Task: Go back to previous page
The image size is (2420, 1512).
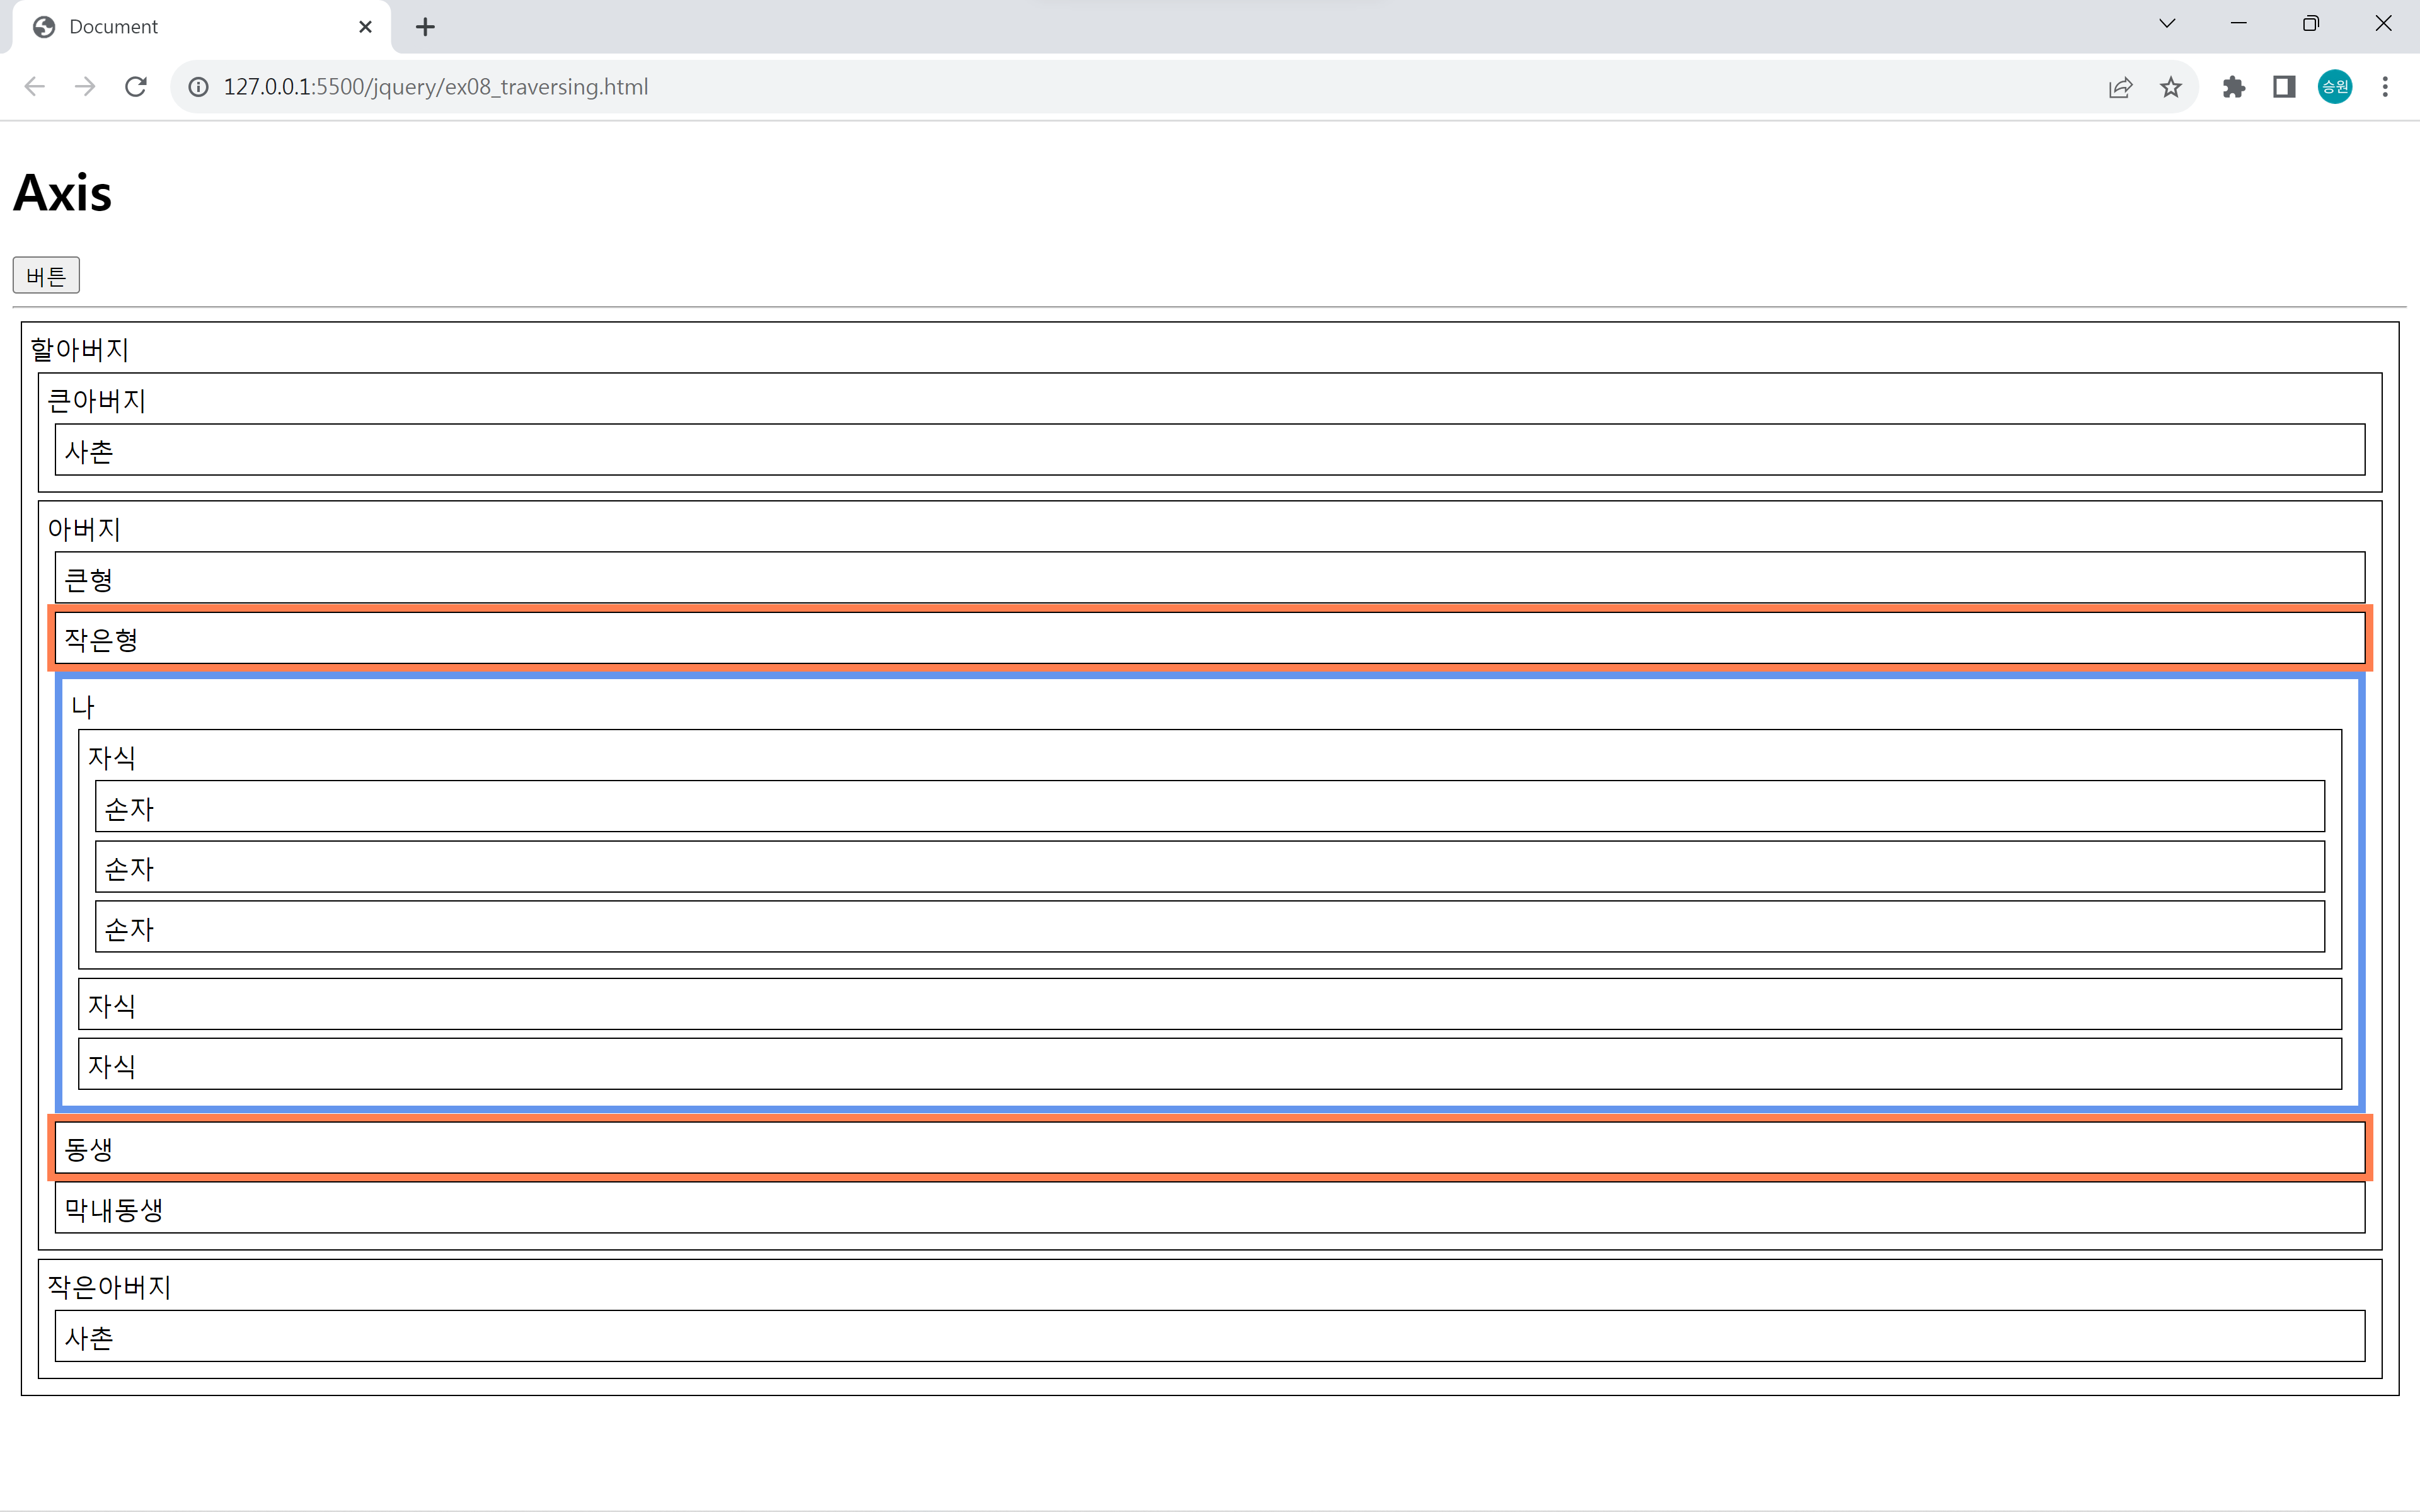Action: click(x=35, y=87)
